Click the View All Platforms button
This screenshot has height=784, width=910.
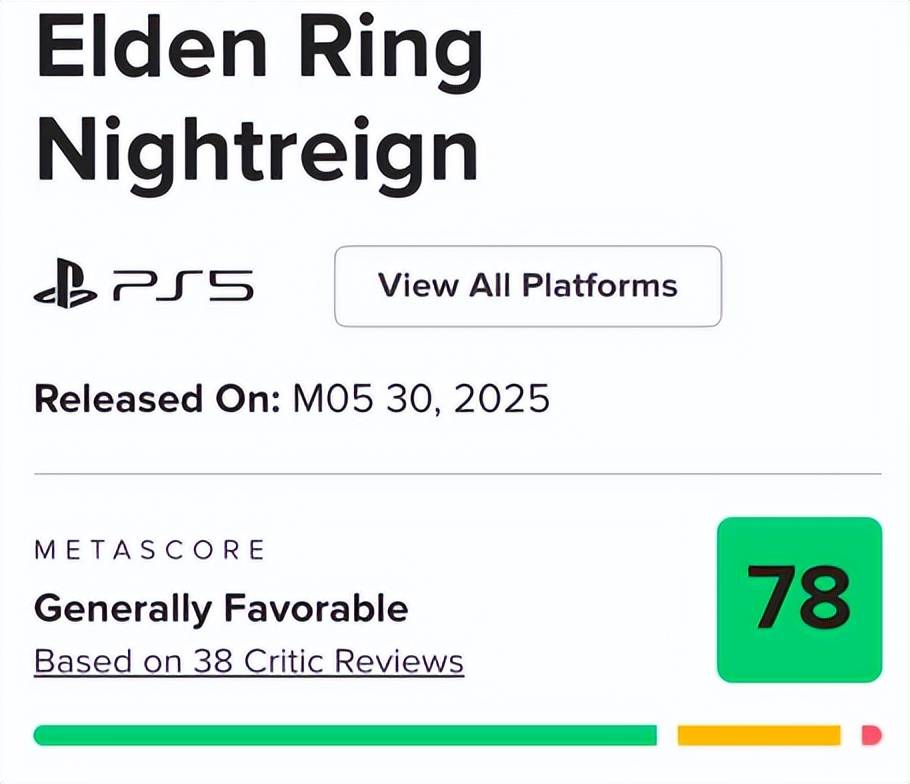point(528,286)
